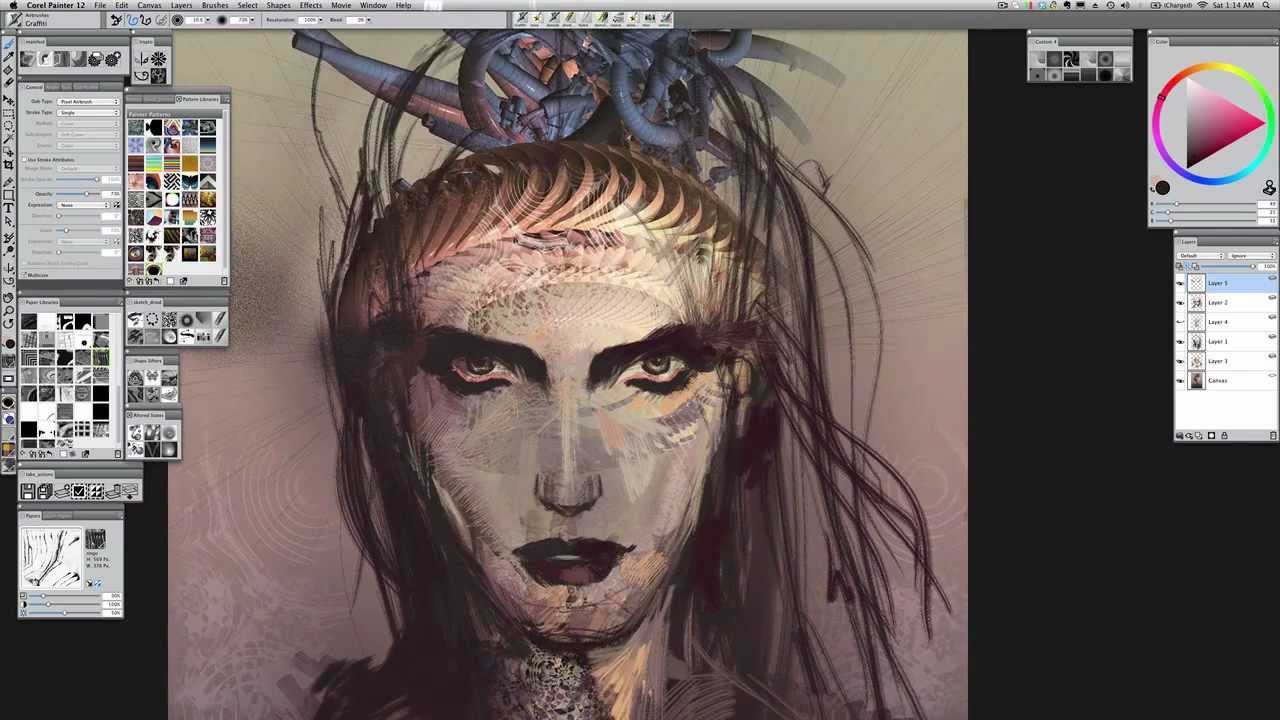Click the trash icon in Pattern Libraries panel

[x=224, y=281]
